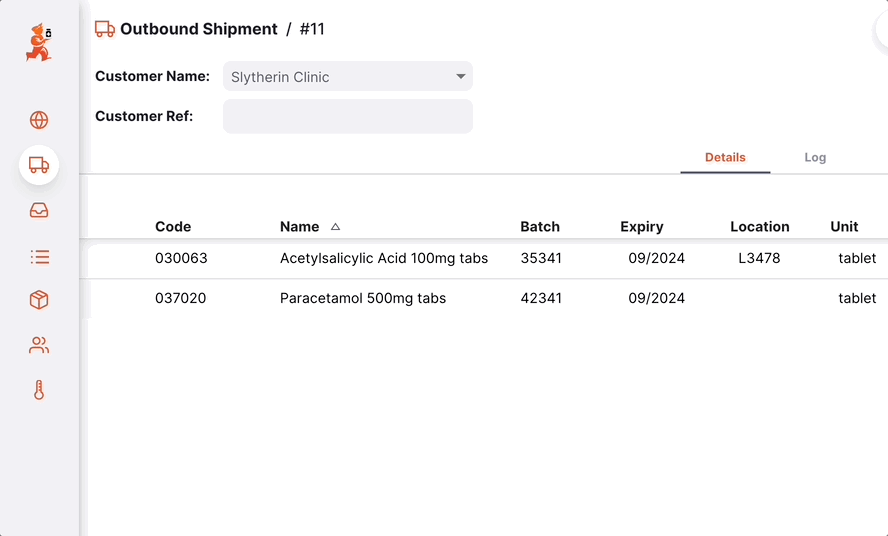Open the box inventory icon in sidebar
Viewport: 888px width, 536px height.
click(x=39, y=300)
